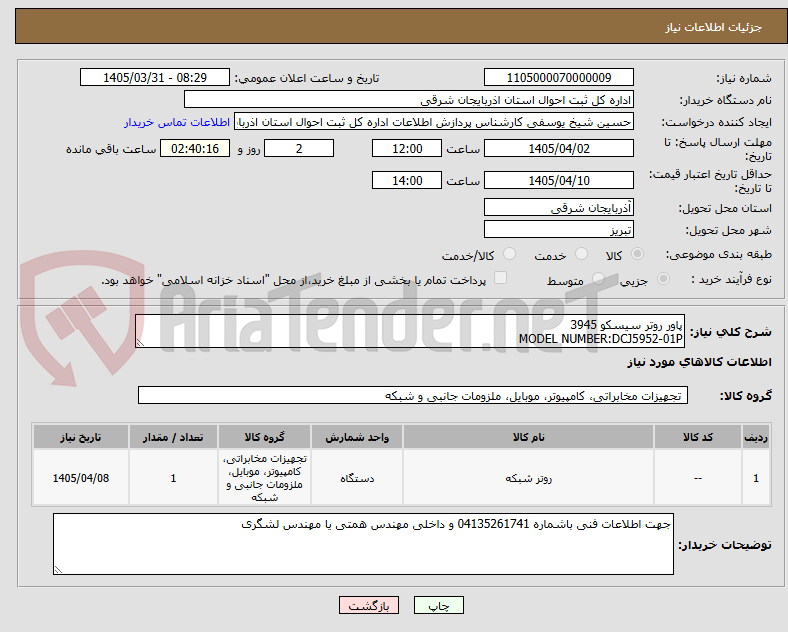This screenshot has width=788, height=632.
Task: Click the remaining days field showing 2
Action: click(x=299, y=149)
